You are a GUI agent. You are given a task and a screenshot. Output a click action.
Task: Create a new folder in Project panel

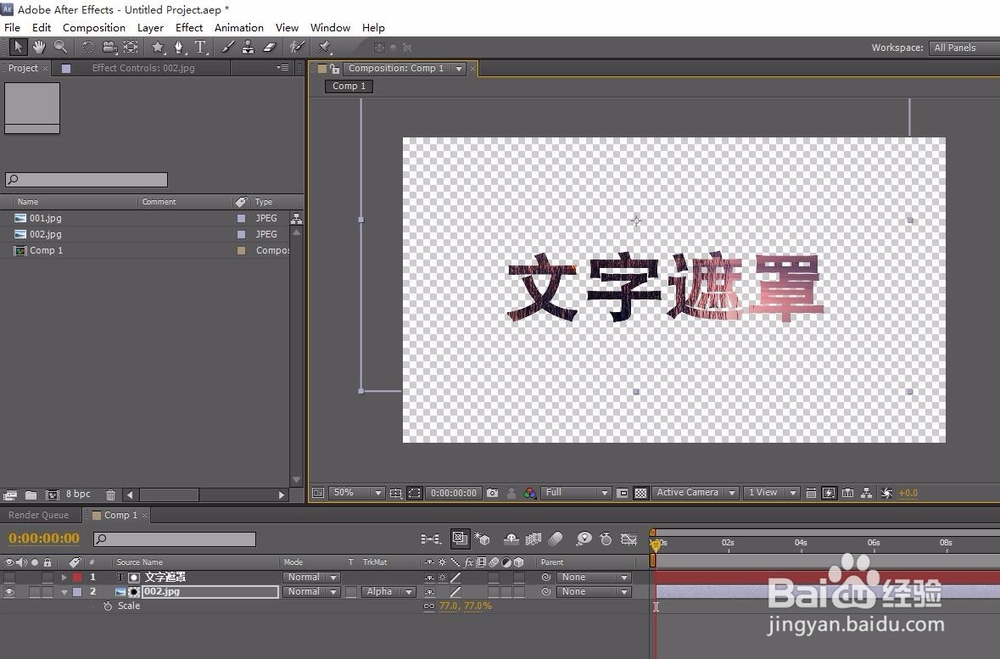coord(31,494)
